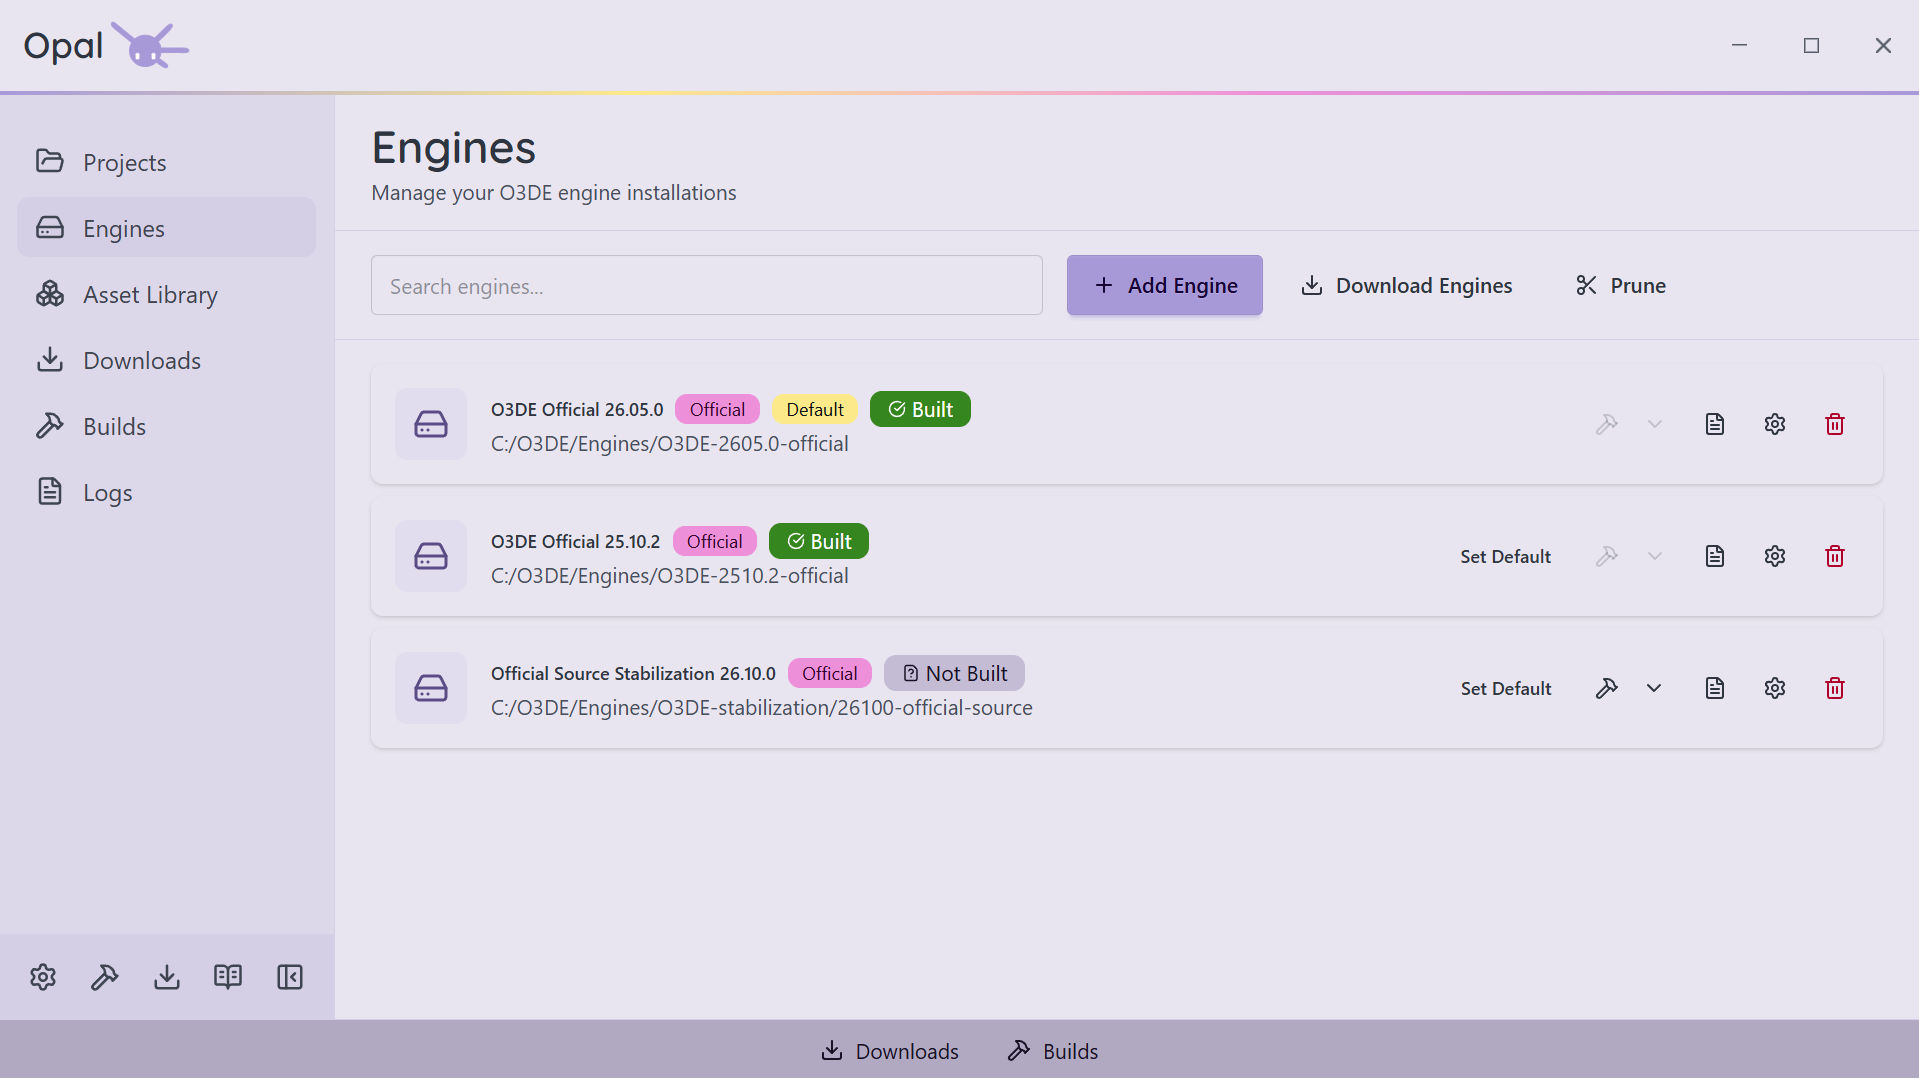Click the Search engines input field
The width and height of the screenshot is (1919, 1078).
coord(706,286)
